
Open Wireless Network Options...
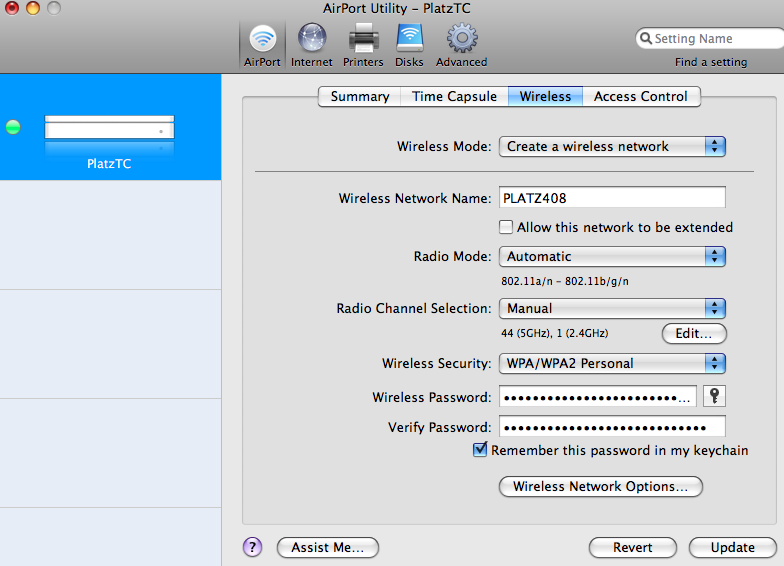click(600, 486)
